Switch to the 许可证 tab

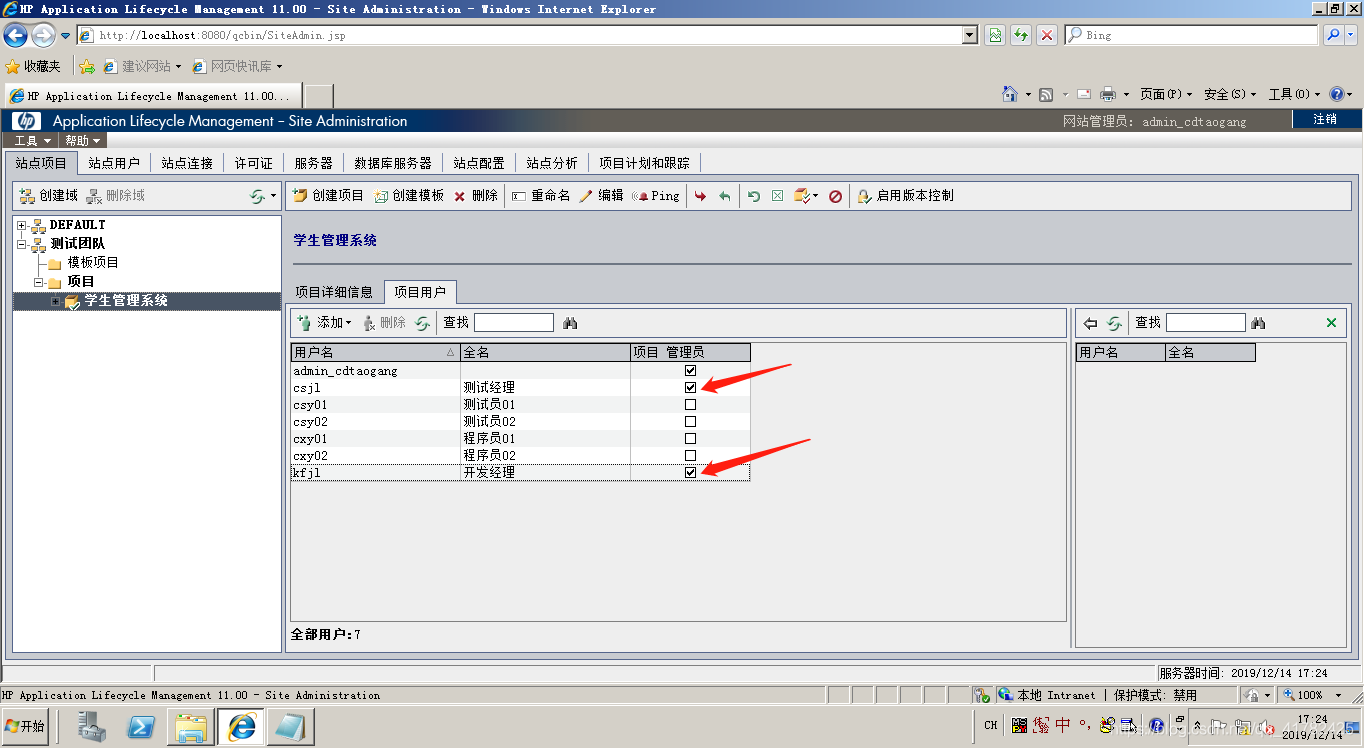(254, 163)
